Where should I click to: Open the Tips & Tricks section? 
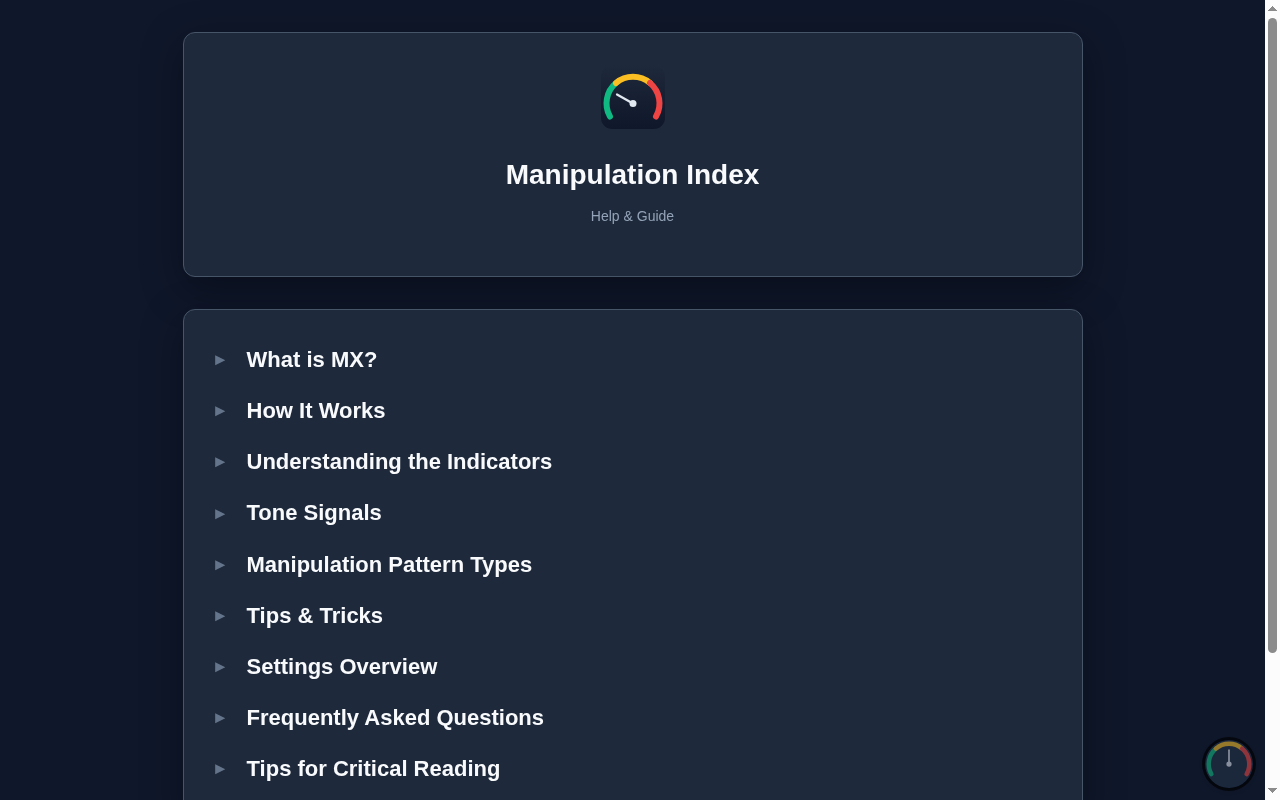coord(314,616)
